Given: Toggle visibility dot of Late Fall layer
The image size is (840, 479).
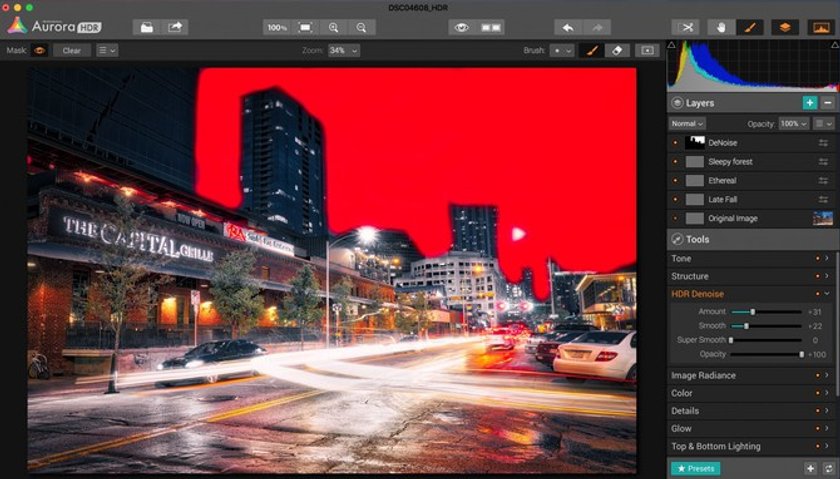Looking at the screenshot, I should coord(675,200).
